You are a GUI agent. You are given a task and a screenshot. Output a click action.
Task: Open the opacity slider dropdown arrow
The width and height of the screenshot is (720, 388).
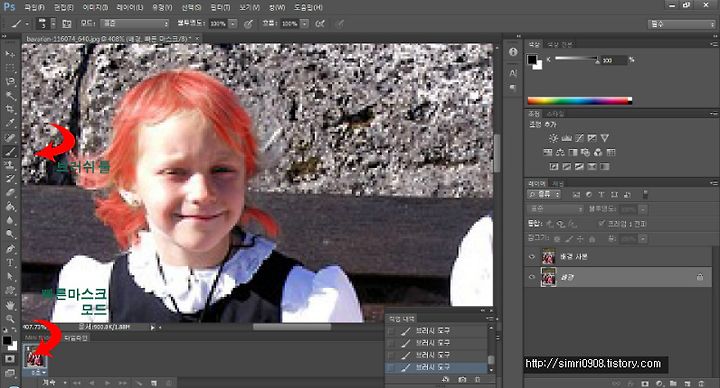tap(233, 23)
